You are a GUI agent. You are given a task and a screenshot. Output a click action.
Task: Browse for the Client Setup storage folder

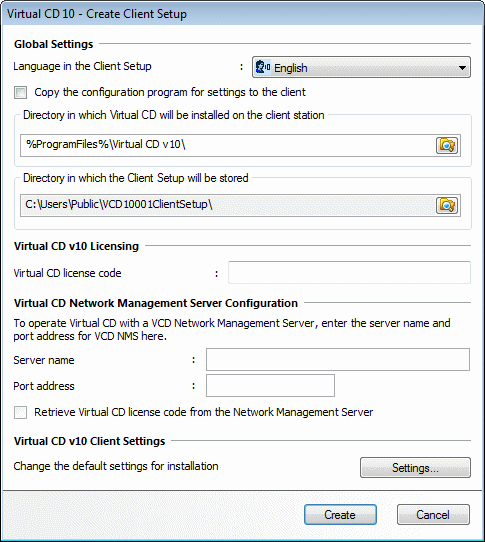coord(447,205)
